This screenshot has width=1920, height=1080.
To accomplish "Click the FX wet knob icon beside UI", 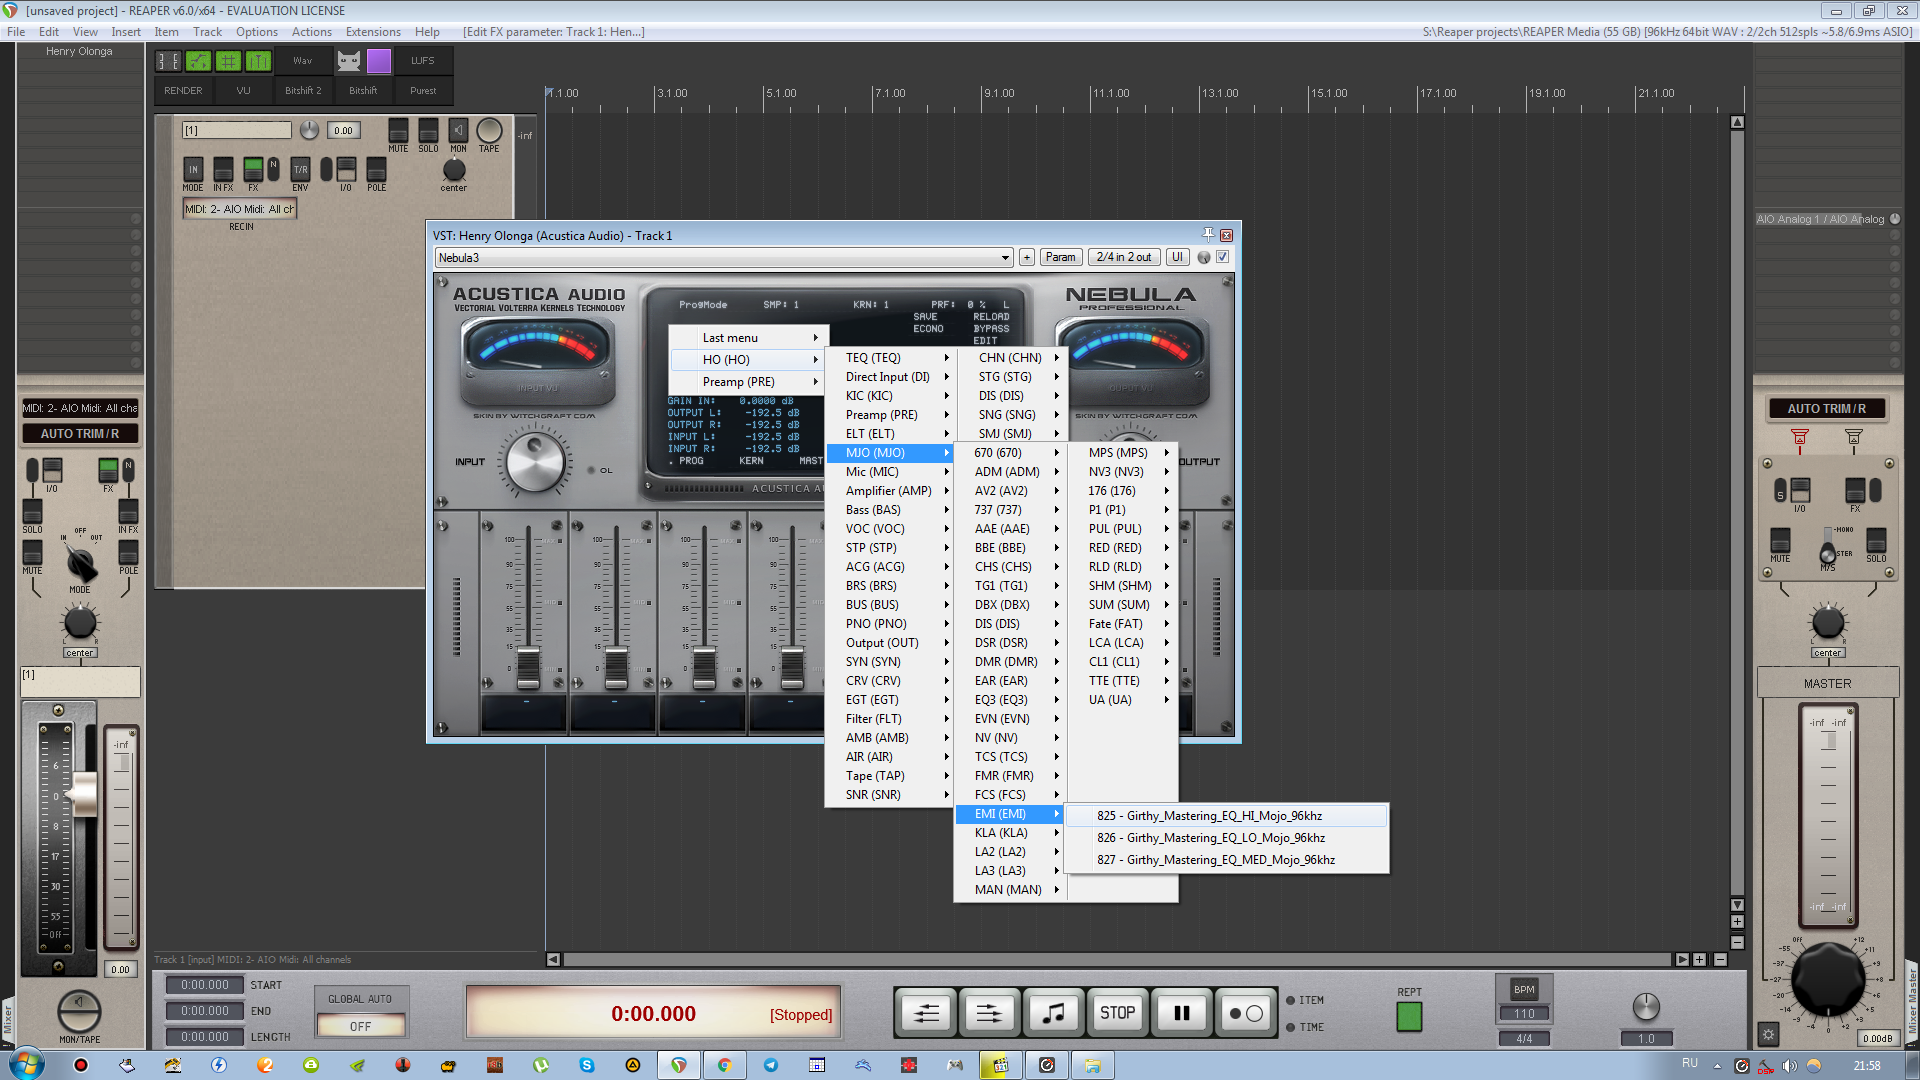I will [1204, 258].
